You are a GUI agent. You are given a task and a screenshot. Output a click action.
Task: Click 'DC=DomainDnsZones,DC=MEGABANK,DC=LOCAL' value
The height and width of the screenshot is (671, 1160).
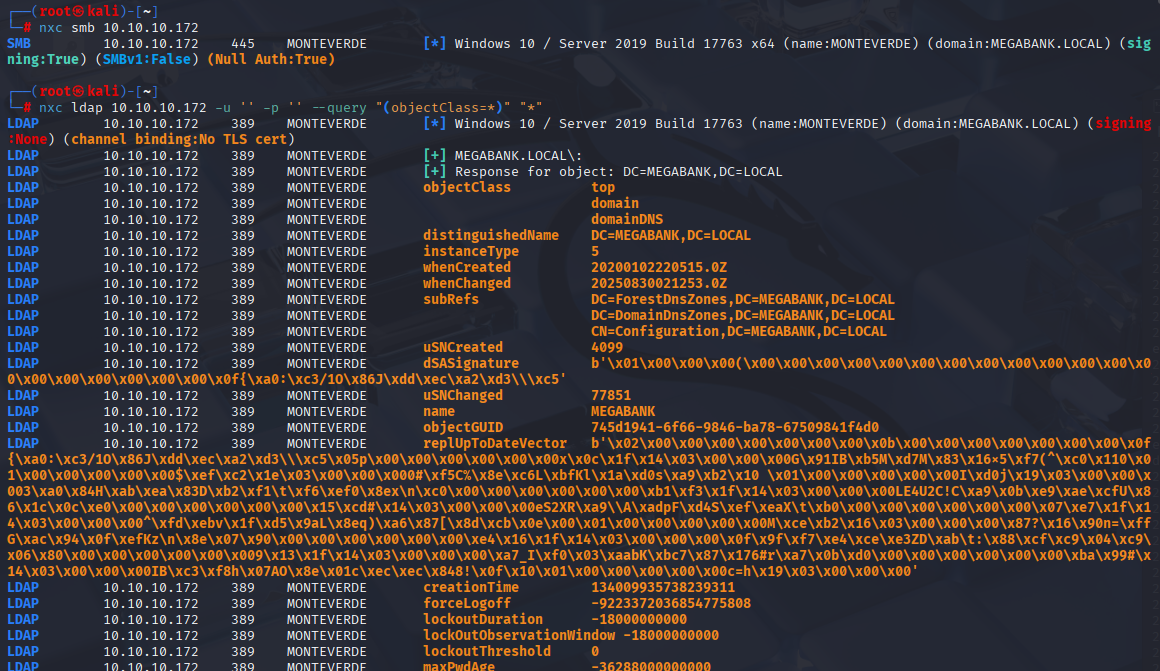pyautogui.click(x=743, y=315)
